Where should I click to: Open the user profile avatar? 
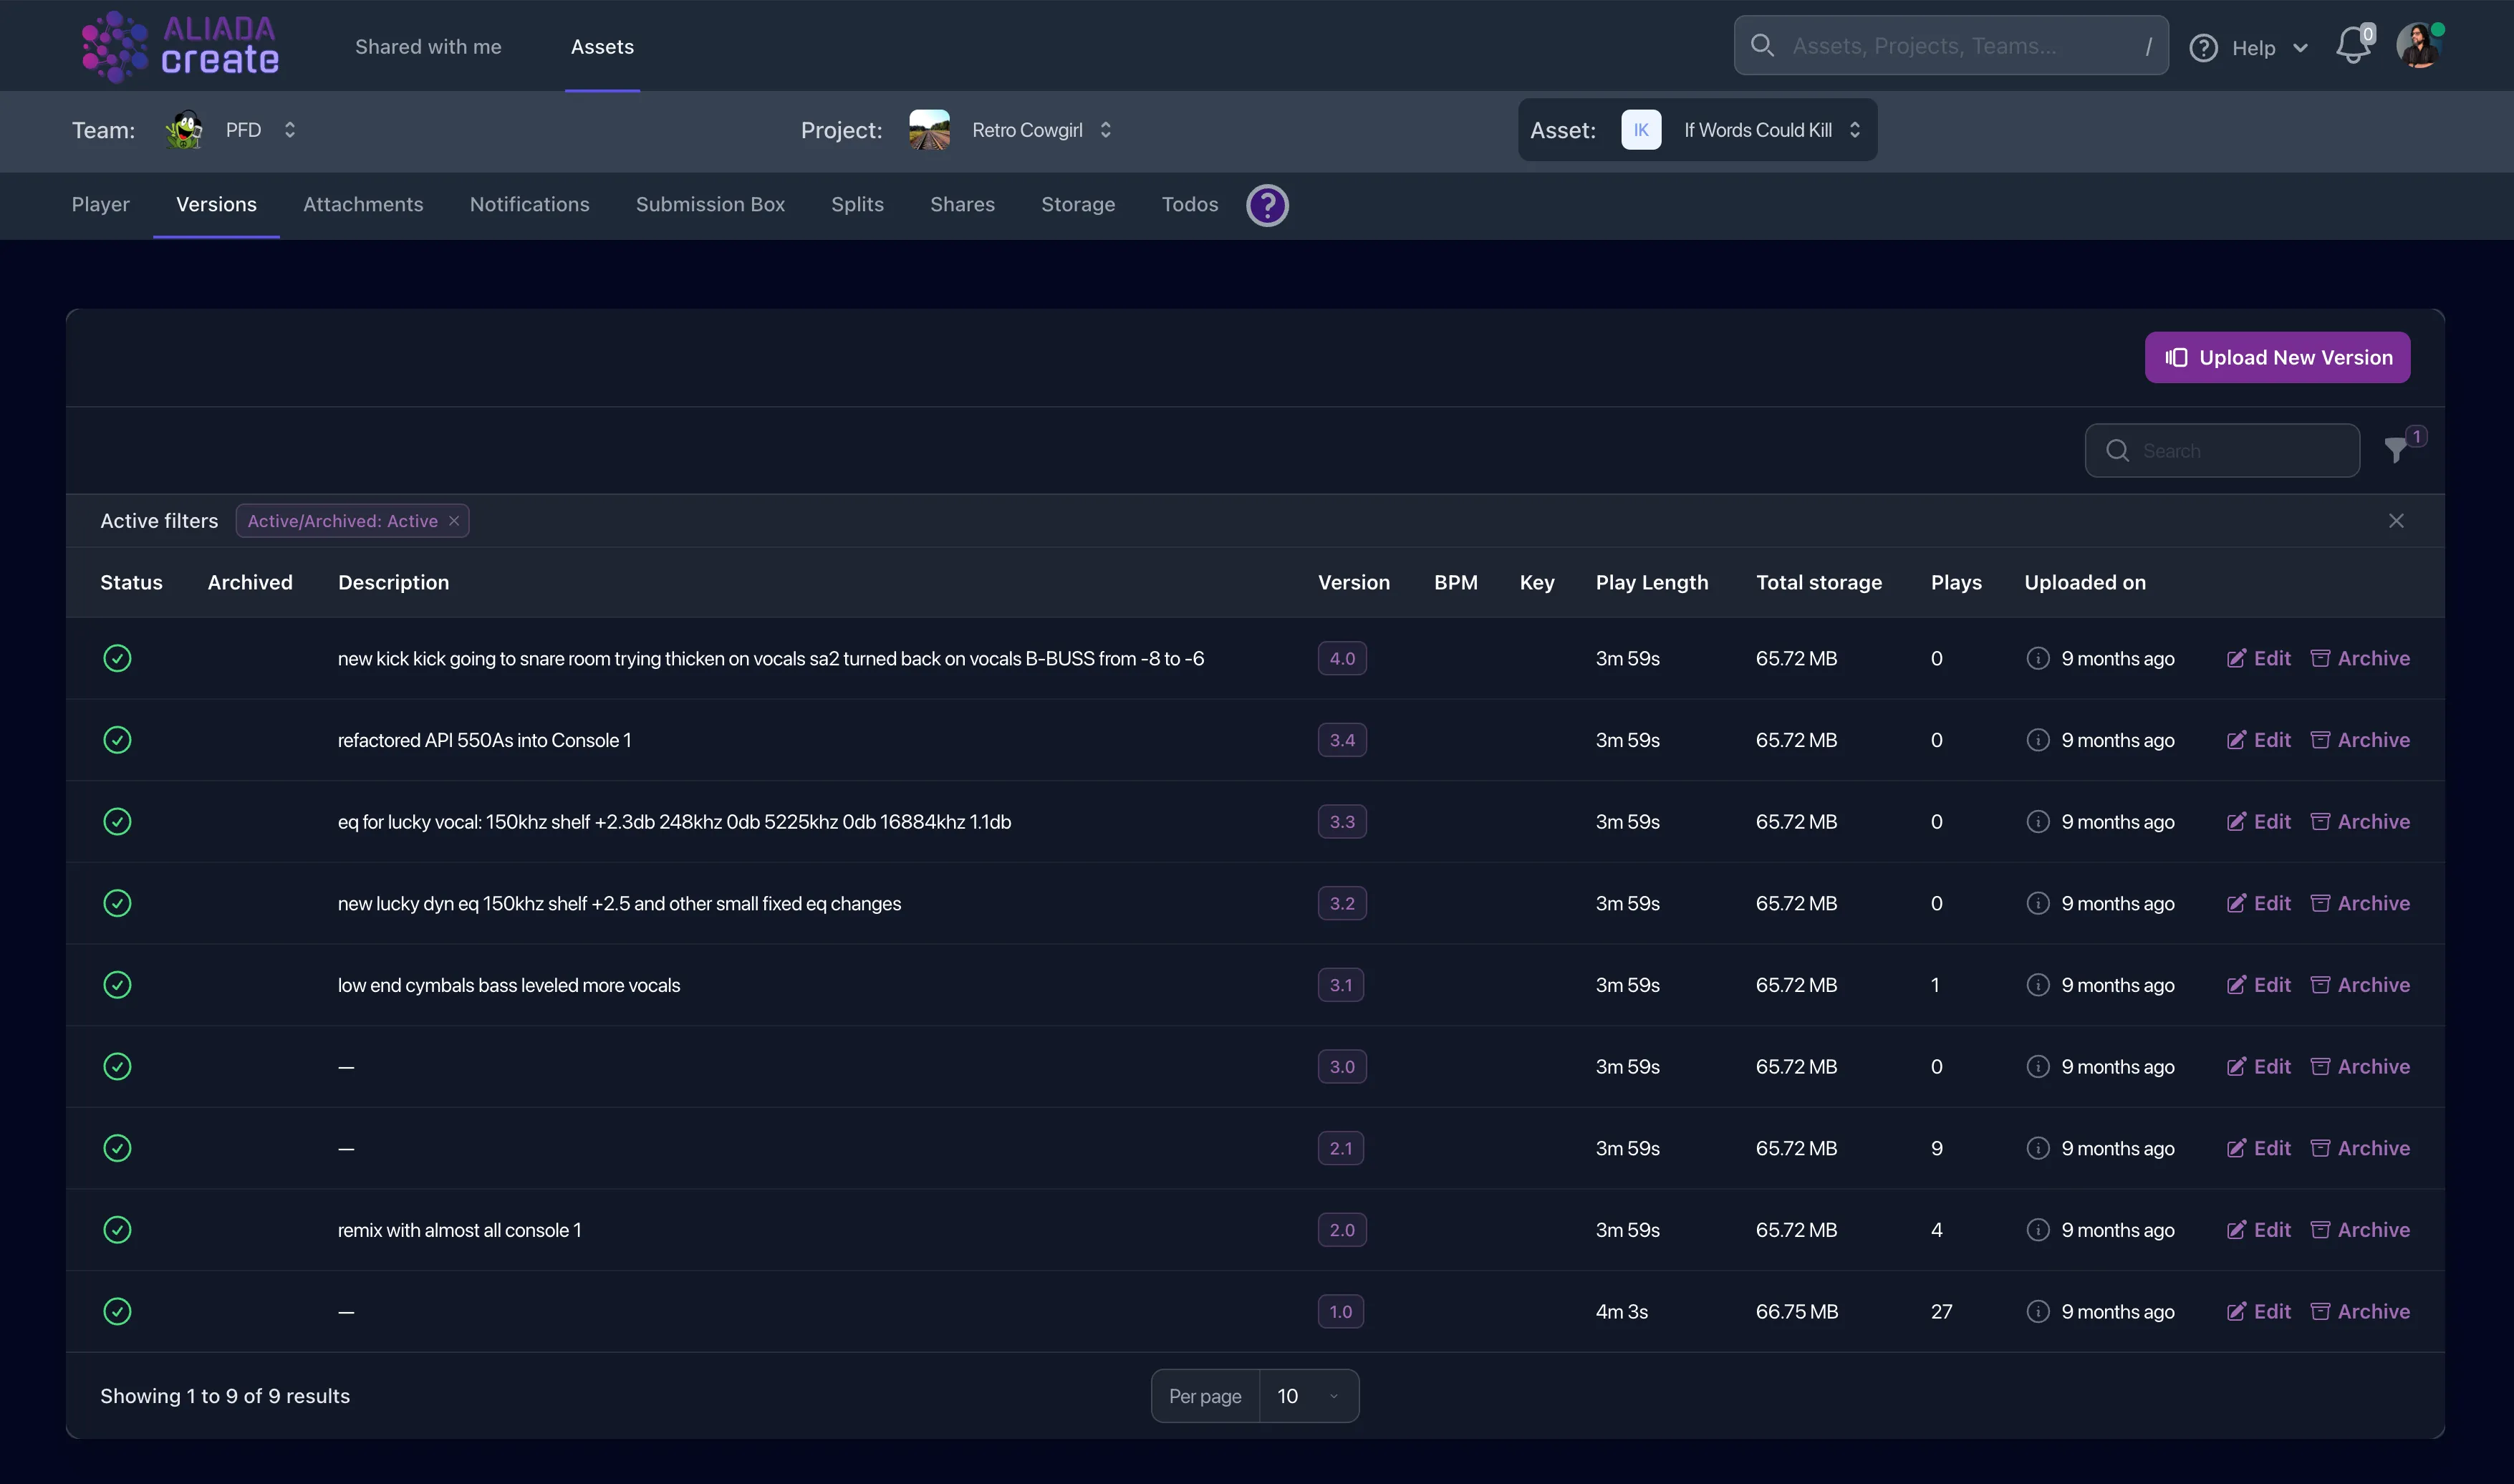pyautogui.click(x=2419, y=46)
